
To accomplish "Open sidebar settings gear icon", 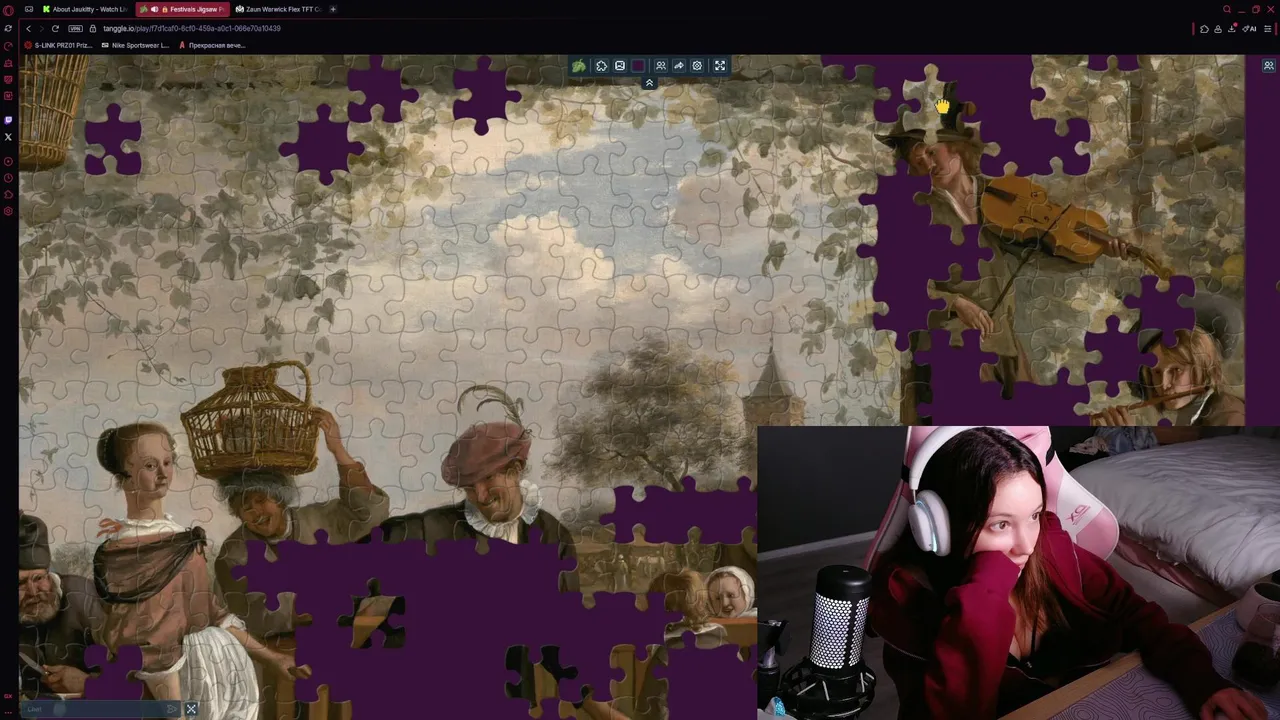I will 8,211.
